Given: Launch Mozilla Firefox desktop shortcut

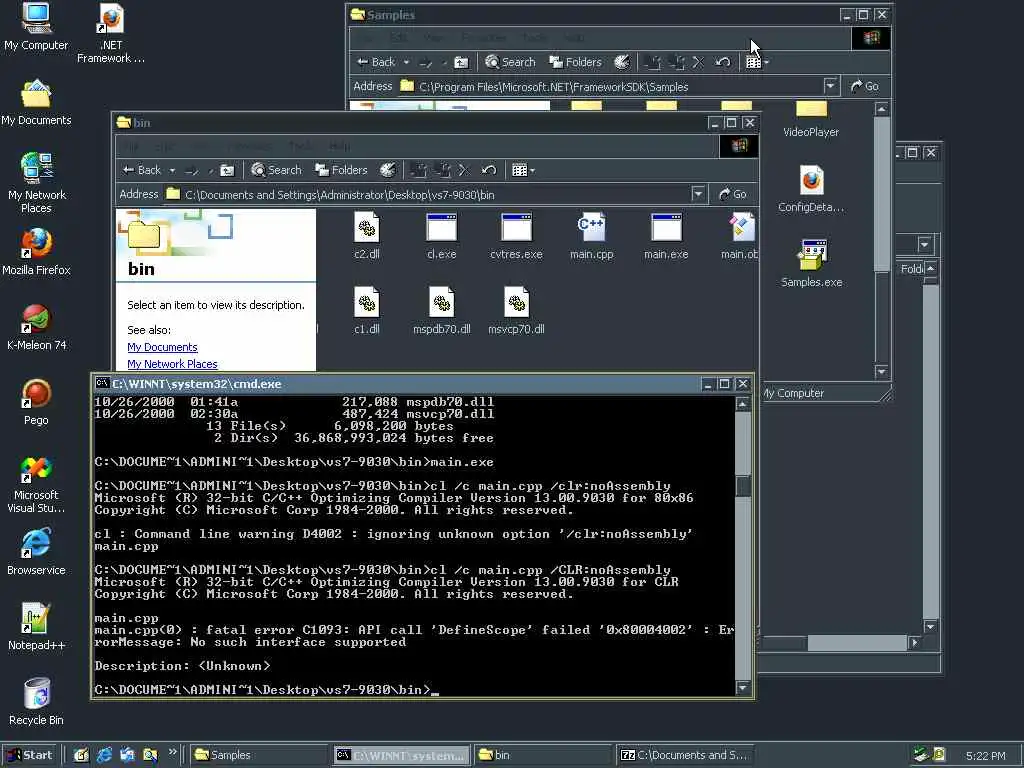Looking at the screenshot, I should tap(36, 252).
